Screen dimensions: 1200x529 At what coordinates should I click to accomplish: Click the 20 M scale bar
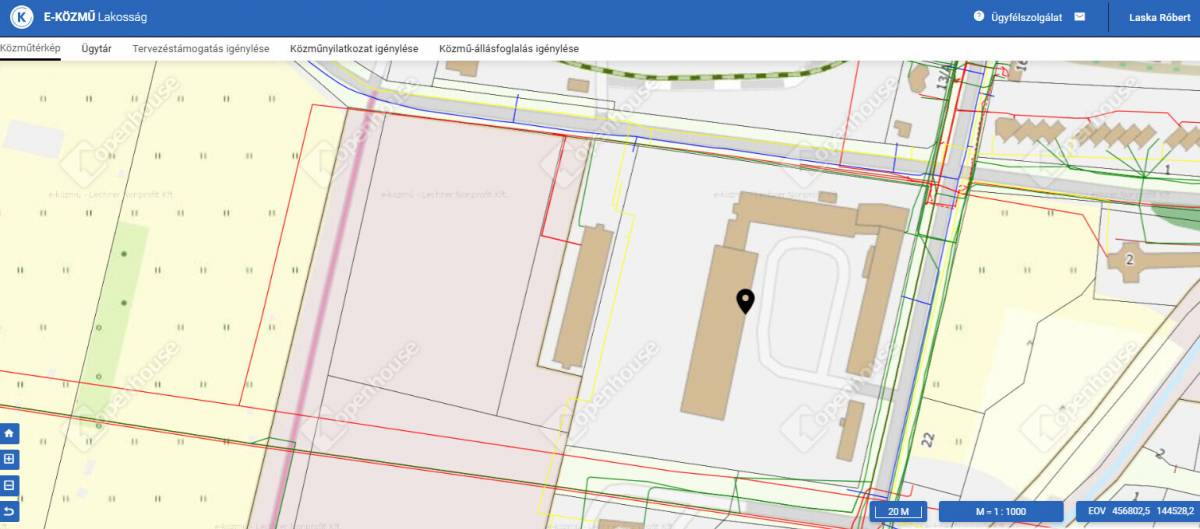[x=897, y=512]
